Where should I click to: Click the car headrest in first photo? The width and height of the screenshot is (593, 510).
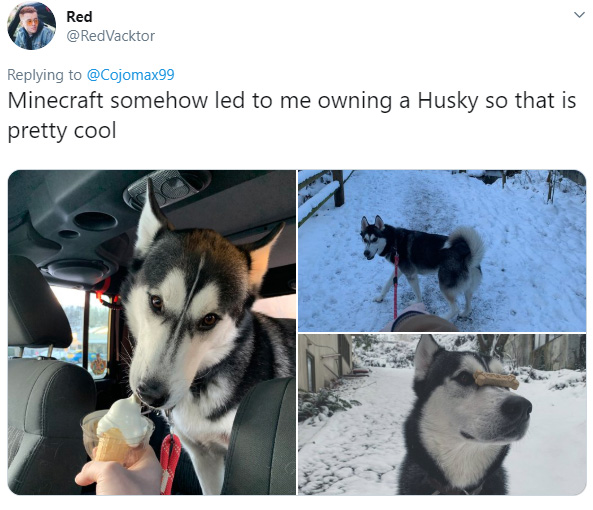coord(38,302)
